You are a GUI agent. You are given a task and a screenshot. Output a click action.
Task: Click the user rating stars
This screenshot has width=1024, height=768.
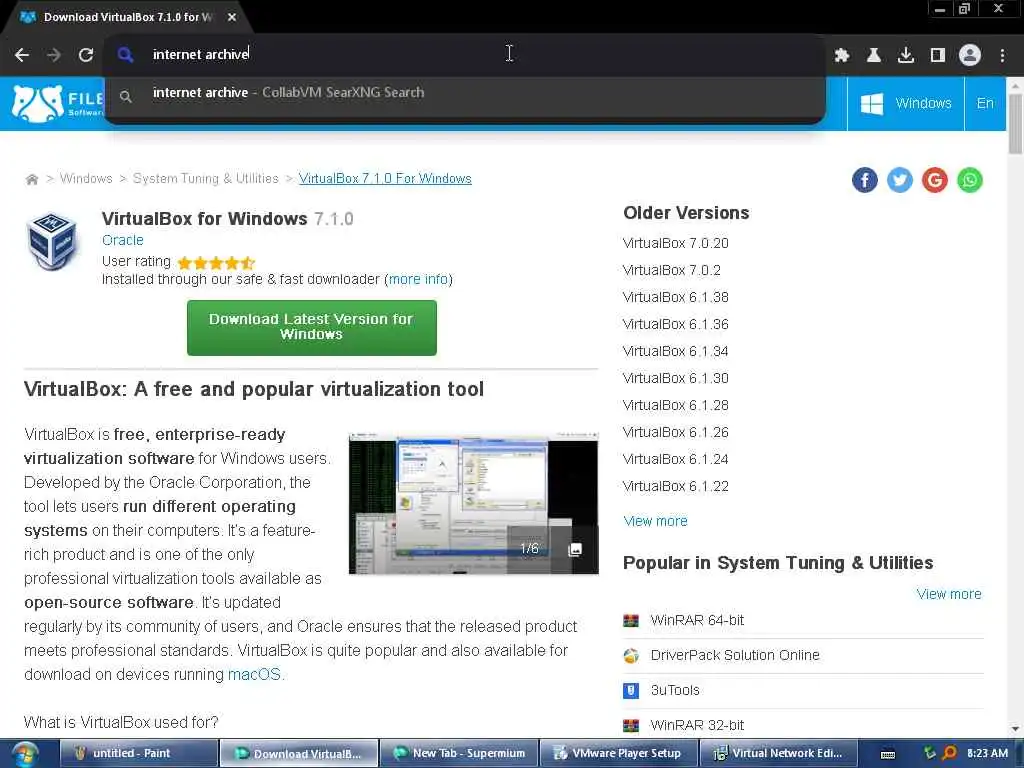coord(216,263)
